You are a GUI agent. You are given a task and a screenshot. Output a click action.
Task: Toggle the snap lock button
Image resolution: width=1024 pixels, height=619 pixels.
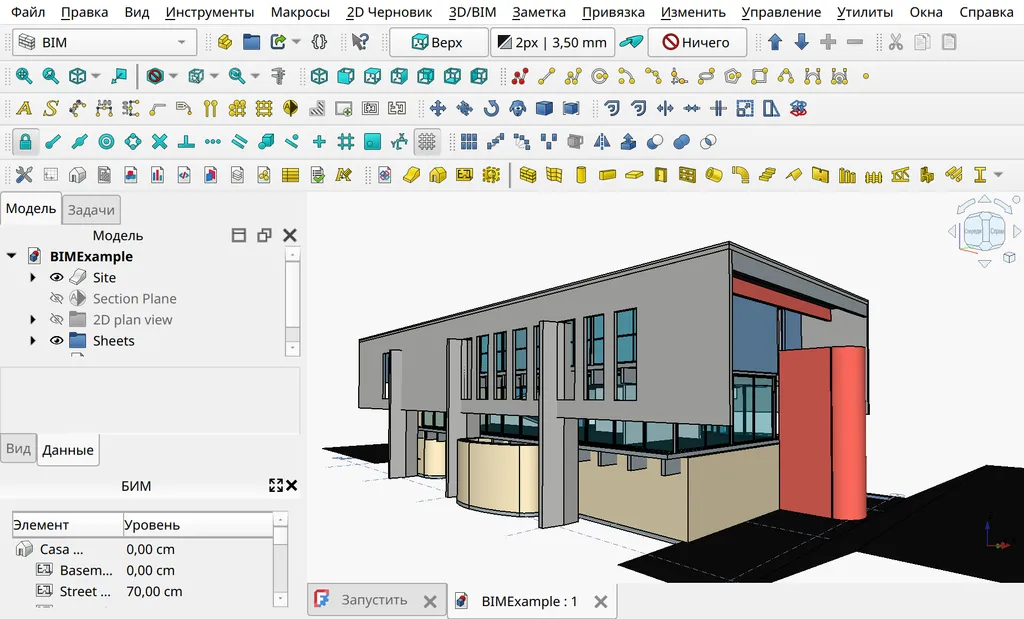[x=25, y=142]
